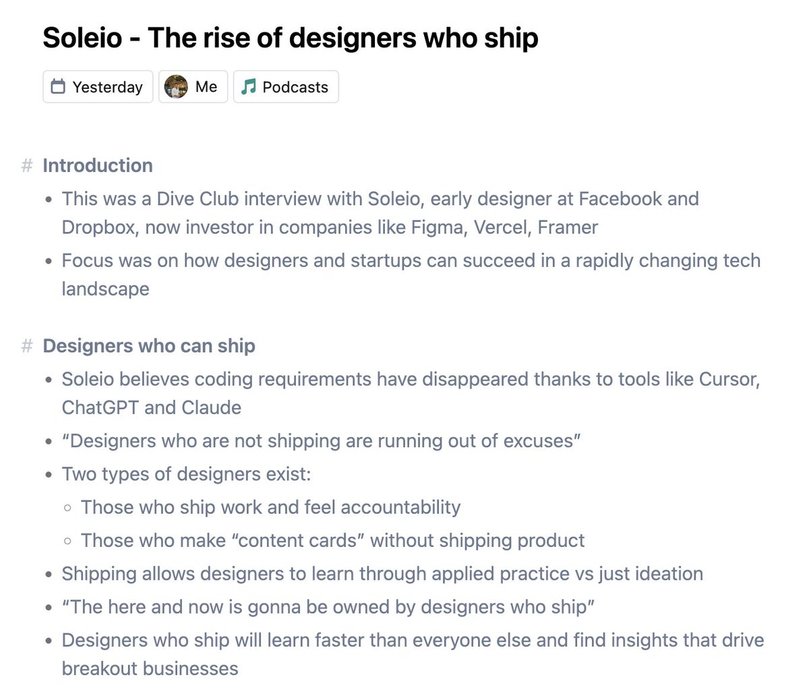Screen dimensions: 809x700
Task: Click the Two types of designers exist line
Action: pyautogui.click(x=186, y=474)
